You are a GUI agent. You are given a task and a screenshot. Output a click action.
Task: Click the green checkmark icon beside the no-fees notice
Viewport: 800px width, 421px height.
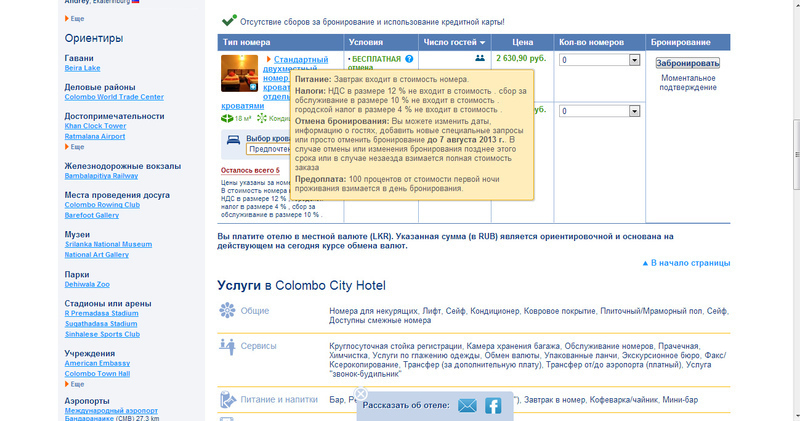[229, 21]
